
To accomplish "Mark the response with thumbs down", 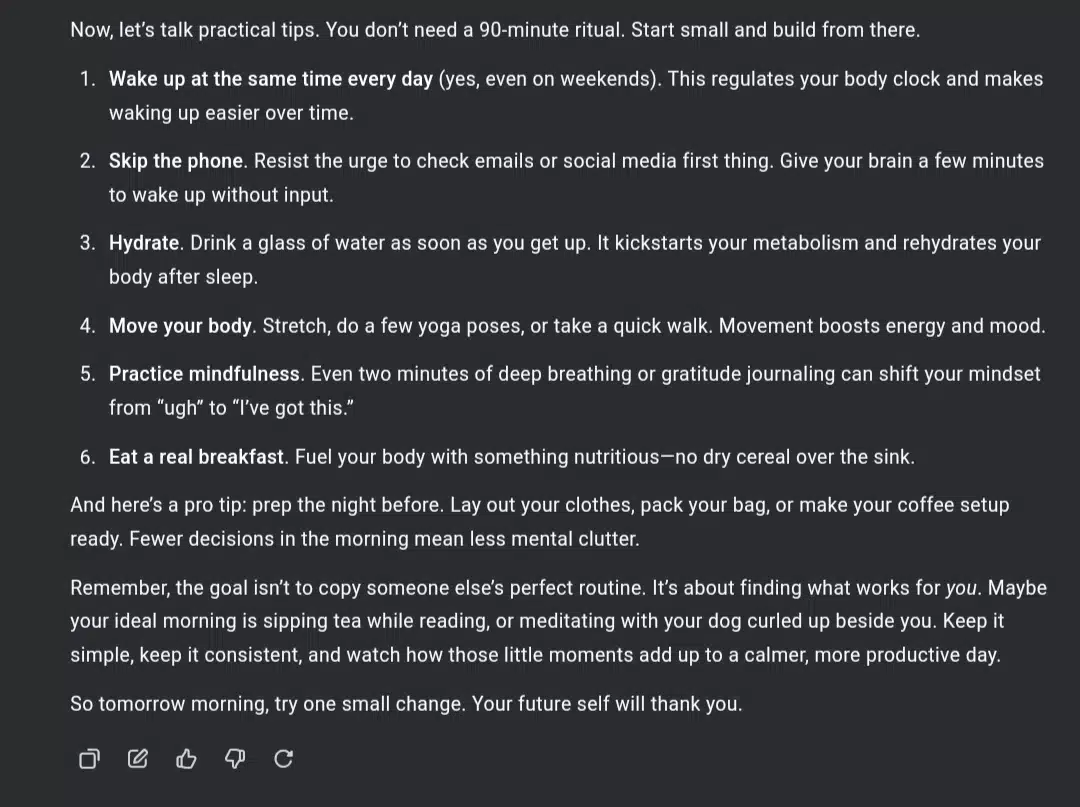I will [235, 759].
